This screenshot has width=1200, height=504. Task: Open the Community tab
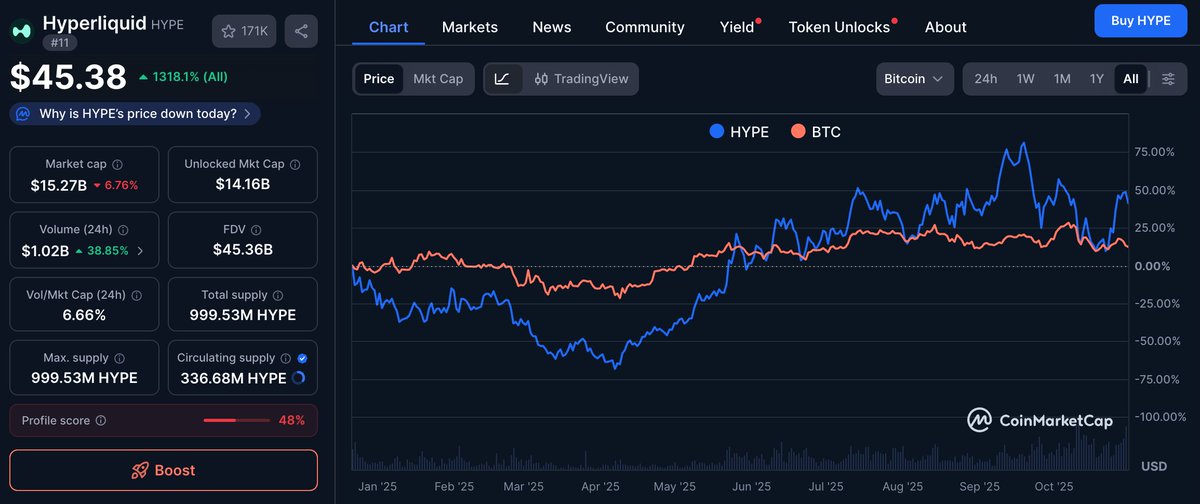pos(645,27)
